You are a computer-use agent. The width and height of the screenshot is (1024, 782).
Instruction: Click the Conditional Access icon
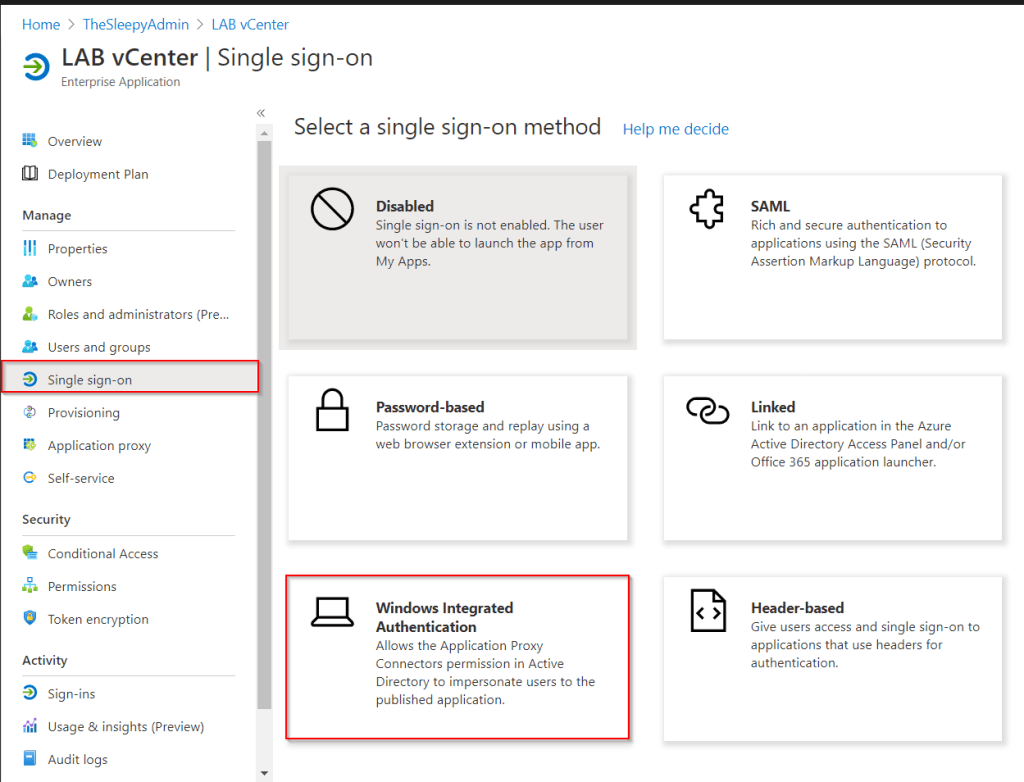click(30, 553)
